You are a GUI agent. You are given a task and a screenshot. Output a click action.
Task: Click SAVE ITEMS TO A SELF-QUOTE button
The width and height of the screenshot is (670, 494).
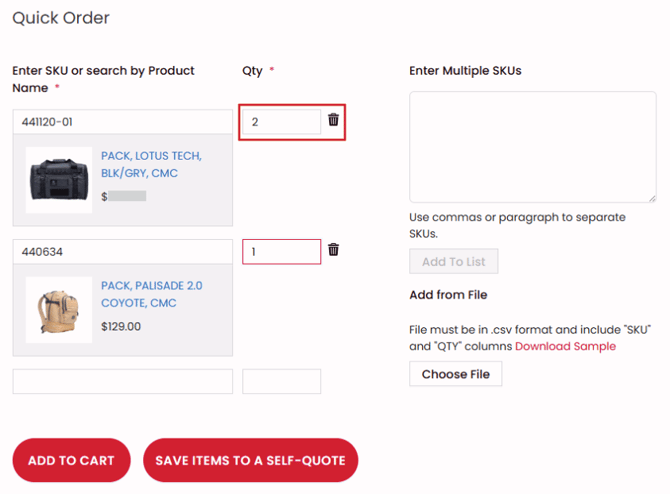pos(250,460)
